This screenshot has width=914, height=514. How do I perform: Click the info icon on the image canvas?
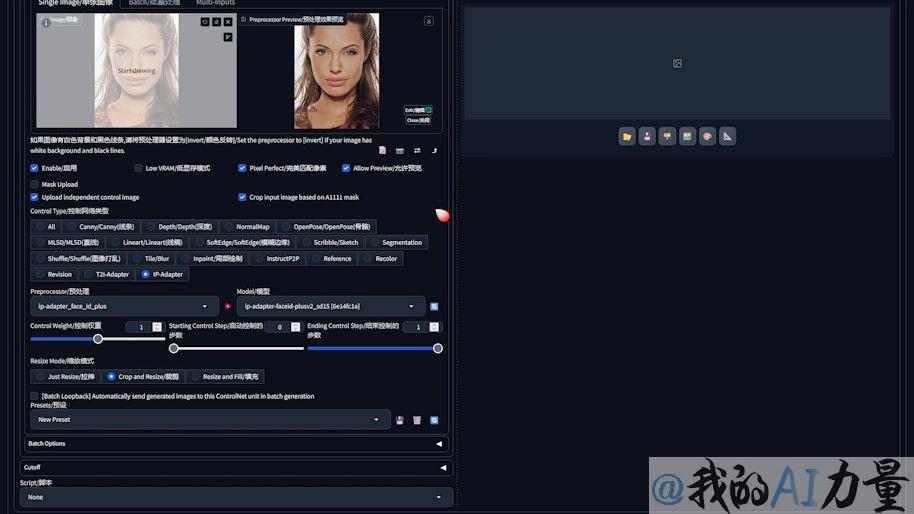click(x=46, y=22)
